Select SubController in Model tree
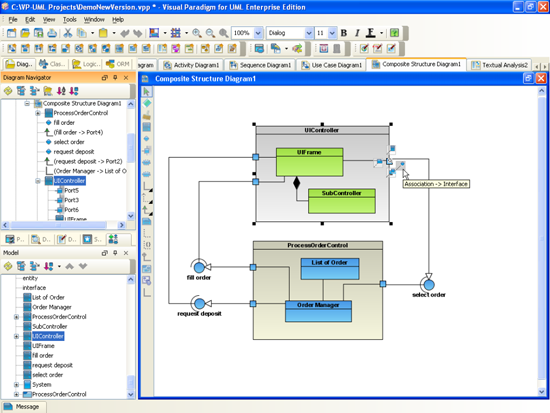The image size is (550, 413). [49, 326]
